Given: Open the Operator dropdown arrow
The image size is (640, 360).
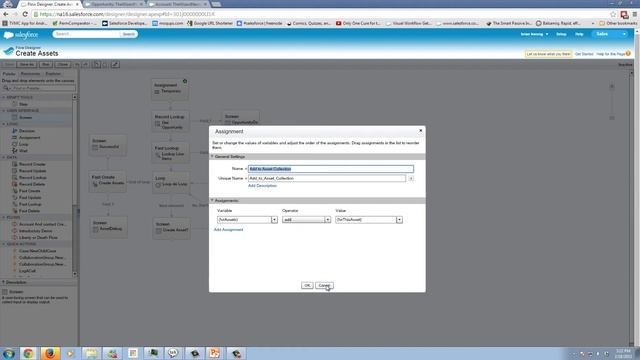Looking at the screenshot, I should coord(327,220).
